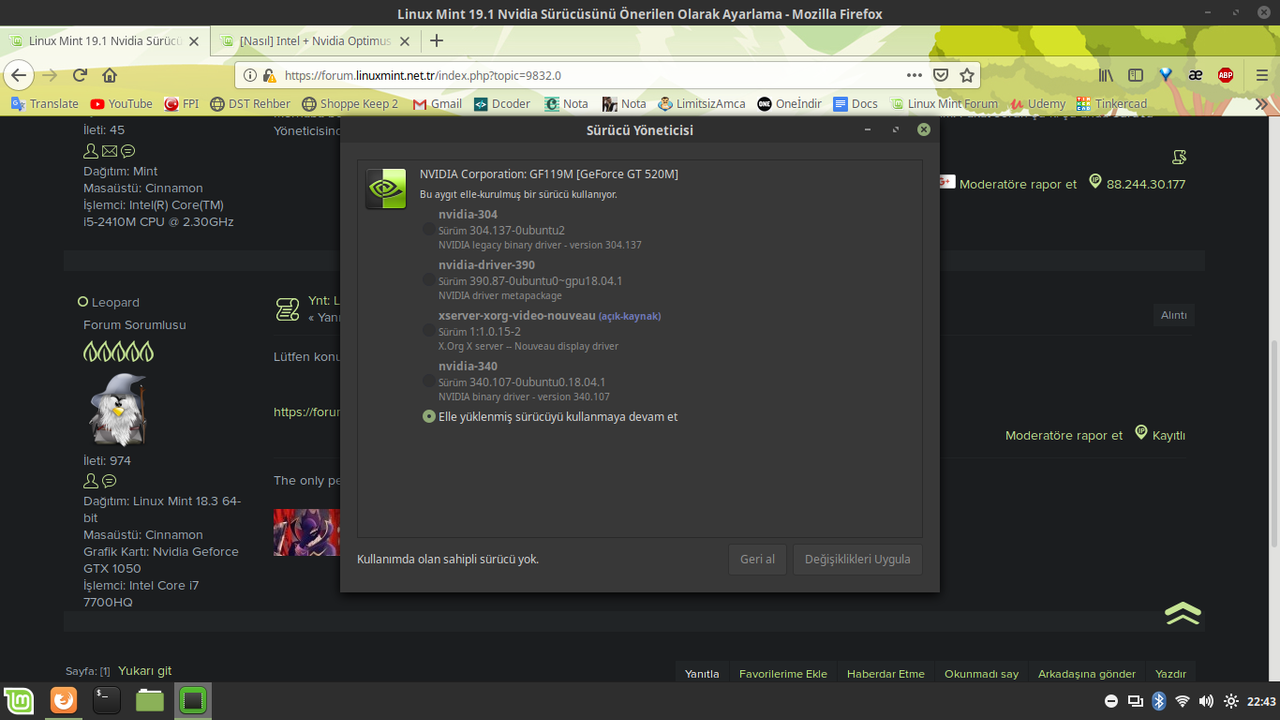Click the email icon under İleti: 45
1280x720 pixels.
pyautogui.click(x=109, y=151)
